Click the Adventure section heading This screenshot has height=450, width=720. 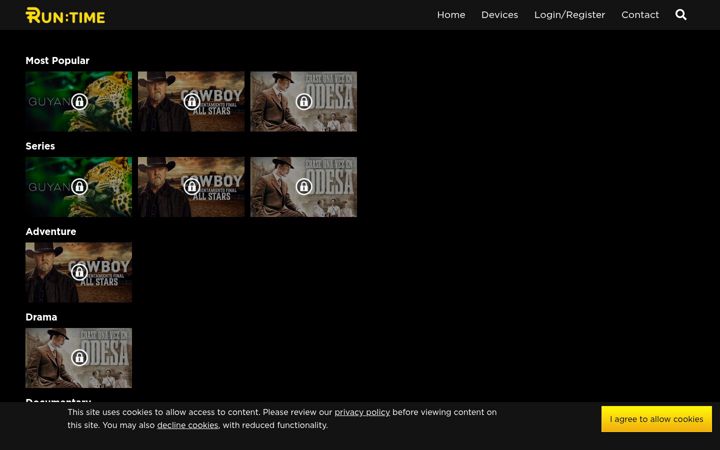(51, 231)
